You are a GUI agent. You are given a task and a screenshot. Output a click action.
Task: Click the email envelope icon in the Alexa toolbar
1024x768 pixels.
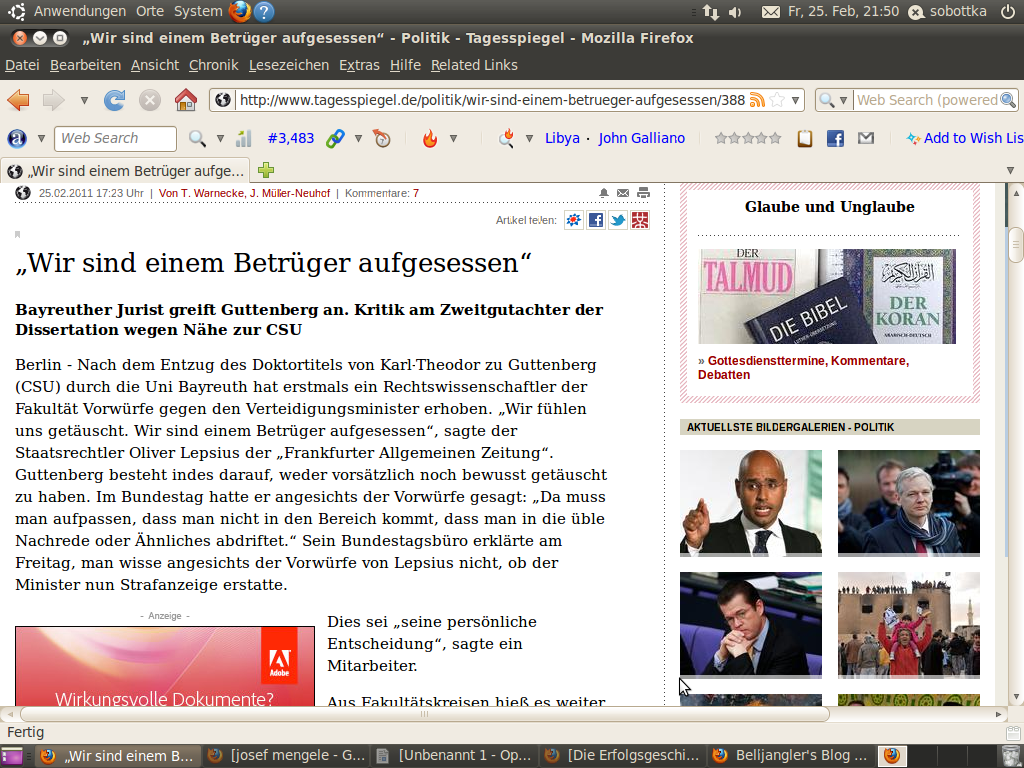pos(866,138)
